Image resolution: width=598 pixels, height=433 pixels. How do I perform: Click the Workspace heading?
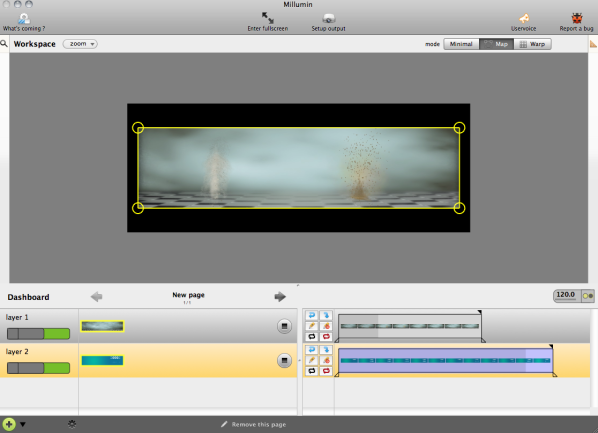click(x=35, y=44)
